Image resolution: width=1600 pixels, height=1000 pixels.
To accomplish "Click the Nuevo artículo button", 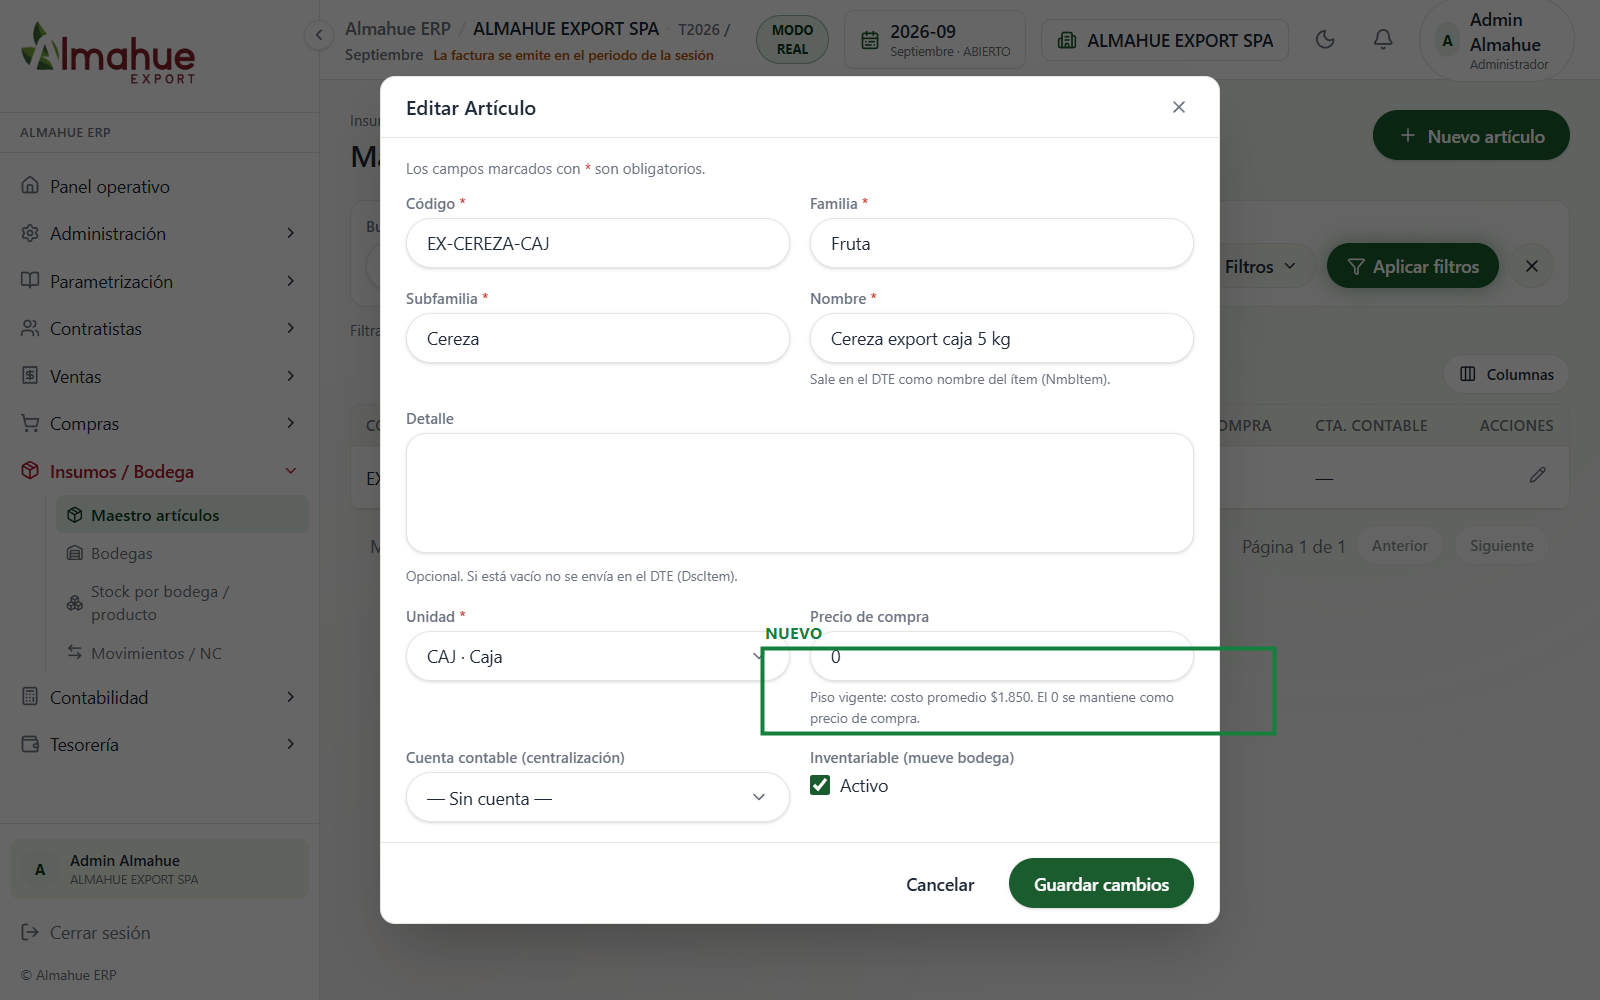I will (x=1471, y=135).
